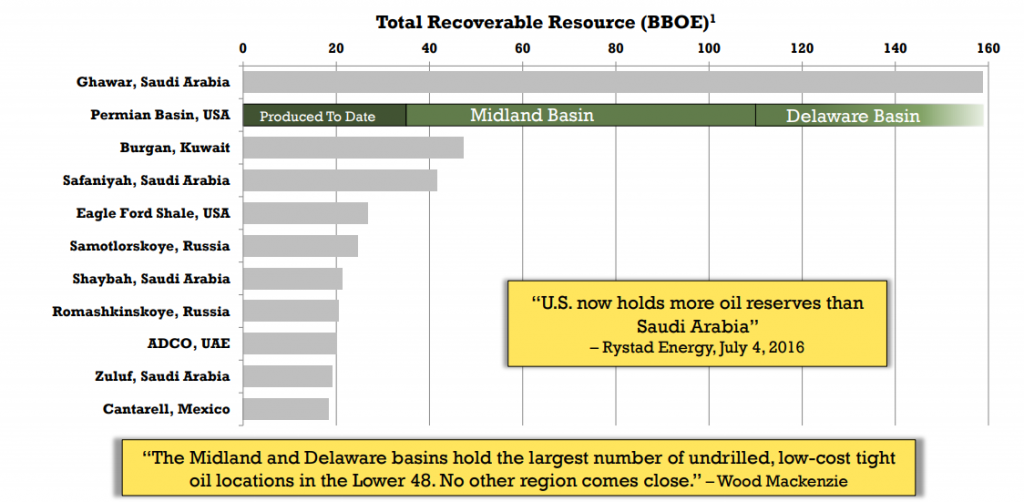Click the 100 axis tick label

point(709,47)
